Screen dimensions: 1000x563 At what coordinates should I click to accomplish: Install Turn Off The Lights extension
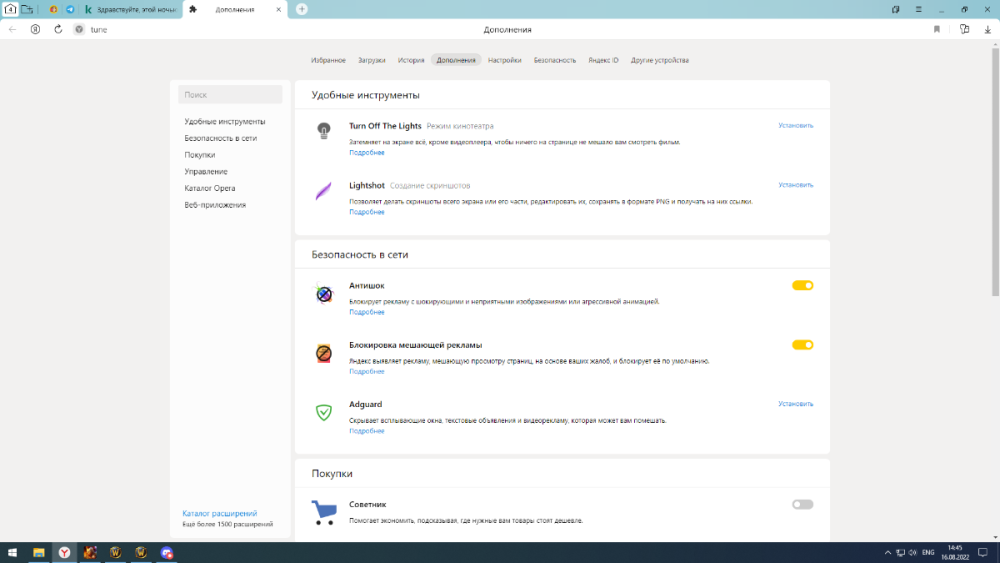(796, 126)
